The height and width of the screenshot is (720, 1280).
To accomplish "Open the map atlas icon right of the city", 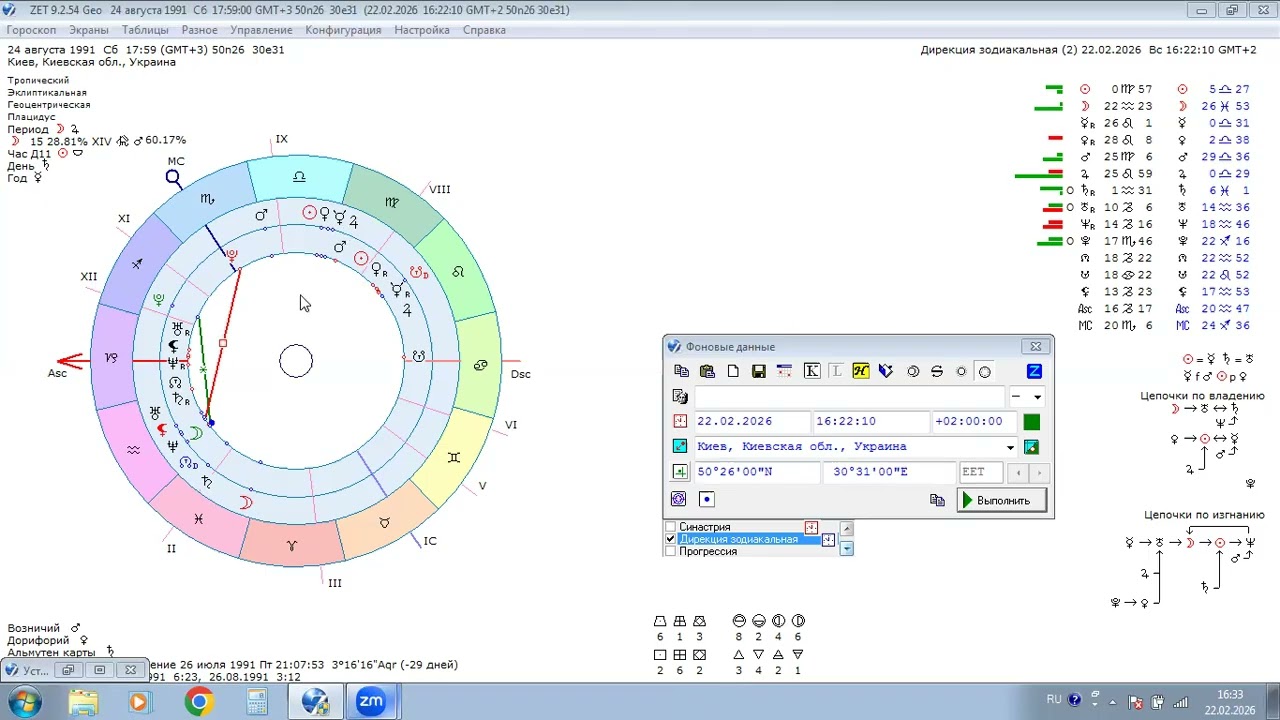I will (1032, 447).
